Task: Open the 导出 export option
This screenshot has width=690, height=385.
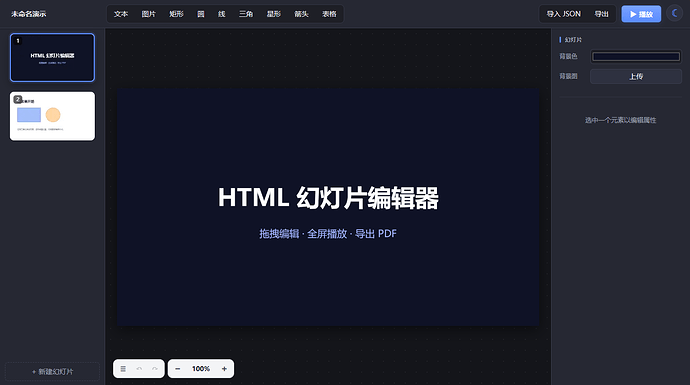Action: point(602,14)
